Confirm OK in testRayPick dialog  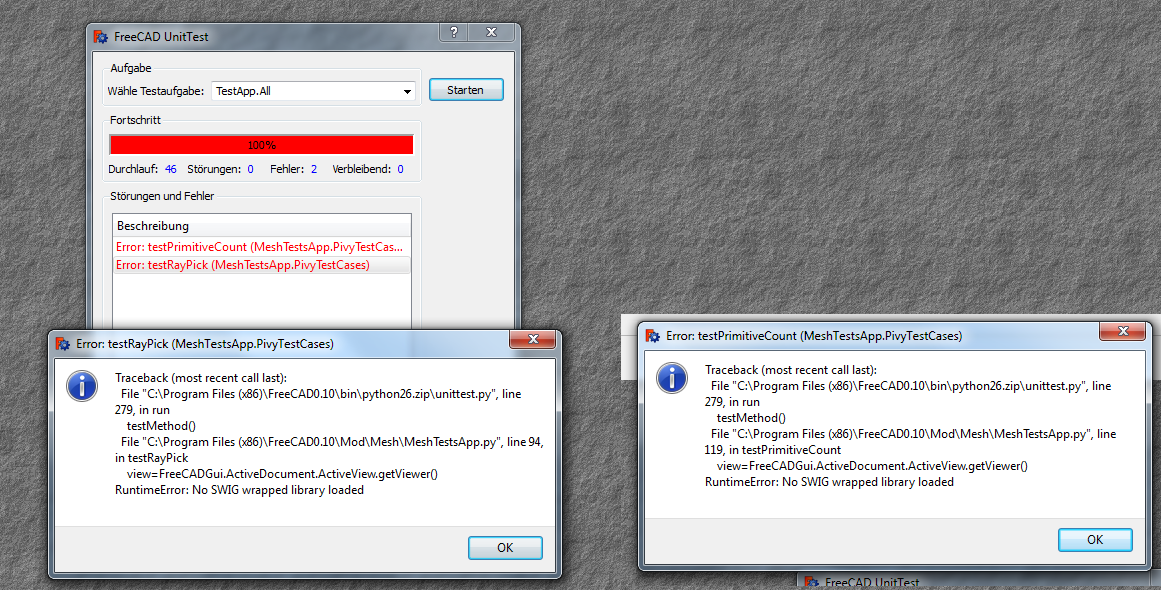505,548
